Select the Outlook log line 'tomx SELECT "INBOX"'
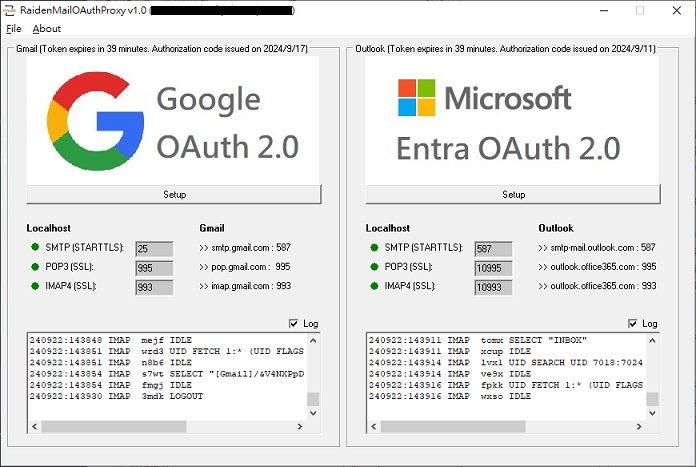Image resolution: width=696 pixels, height=467 pixels. tap(478, 340)
